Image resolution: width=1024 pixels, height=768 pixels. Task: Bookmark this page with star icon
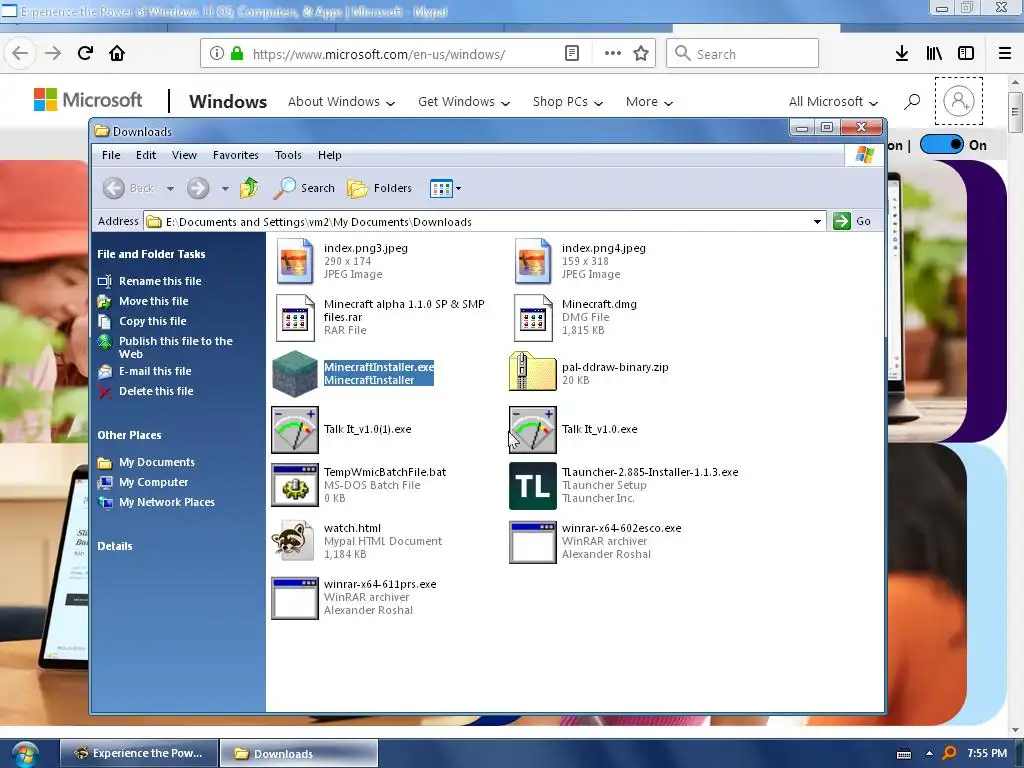click(641, 54)
